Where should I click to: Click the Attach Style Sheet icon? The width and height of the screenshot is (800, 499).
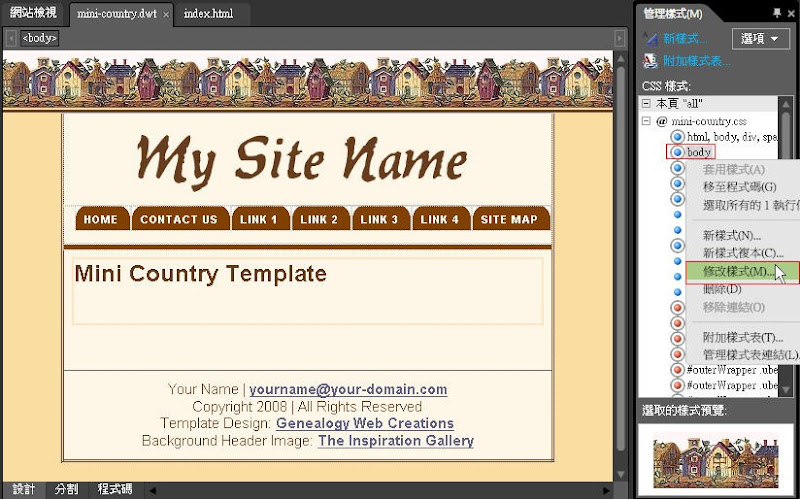tap(651, 61)
